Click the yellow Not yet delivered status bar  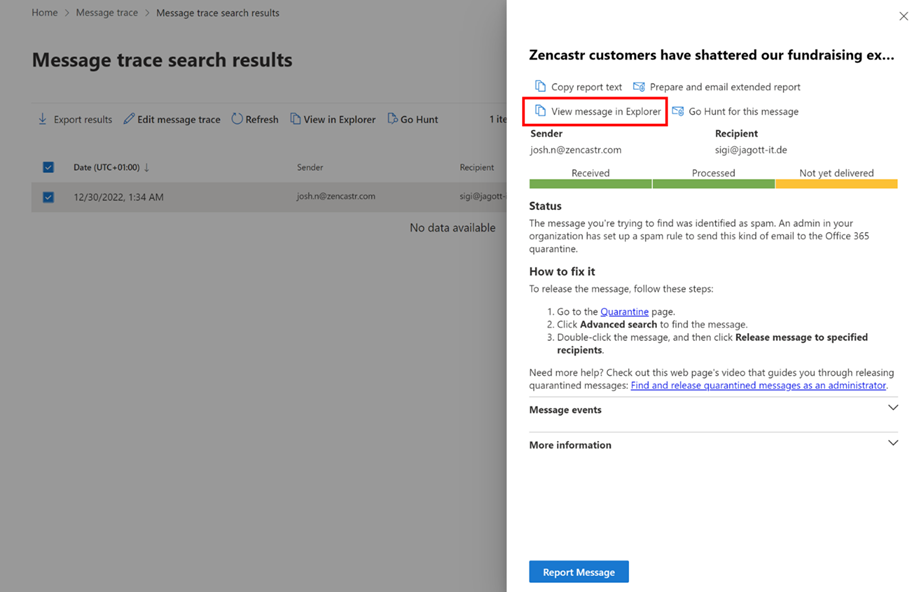click(x=836, y=184)
